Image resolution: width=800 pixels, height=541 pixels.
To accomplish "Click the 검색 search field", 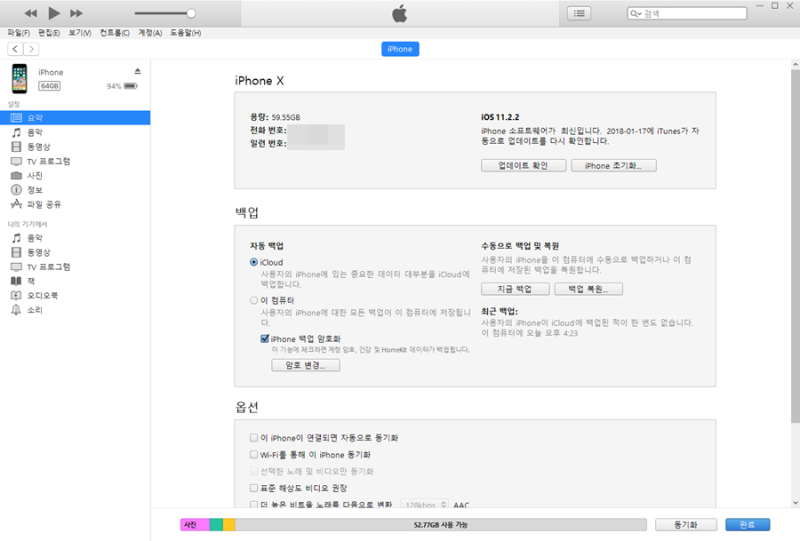I will tap(687, 13).
